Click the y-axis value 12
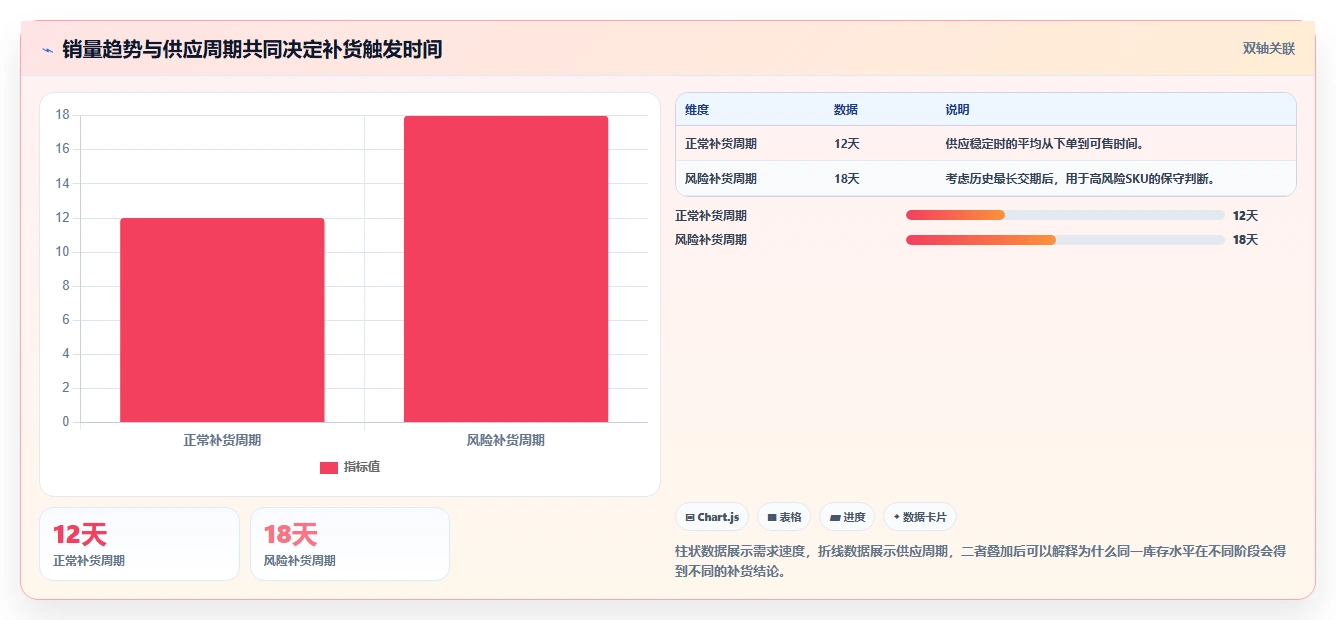1336x620 pixels. pos(62,218)
